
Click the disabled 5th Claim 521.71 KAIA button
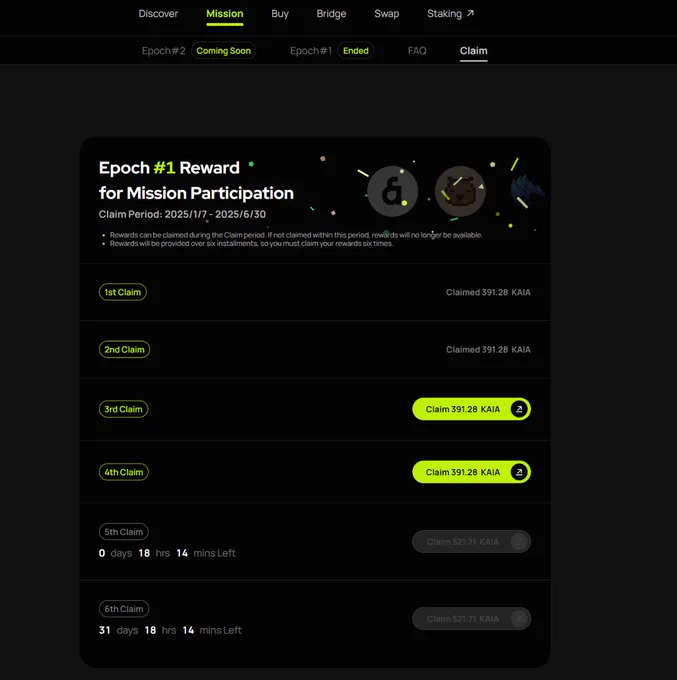[471, 542]
